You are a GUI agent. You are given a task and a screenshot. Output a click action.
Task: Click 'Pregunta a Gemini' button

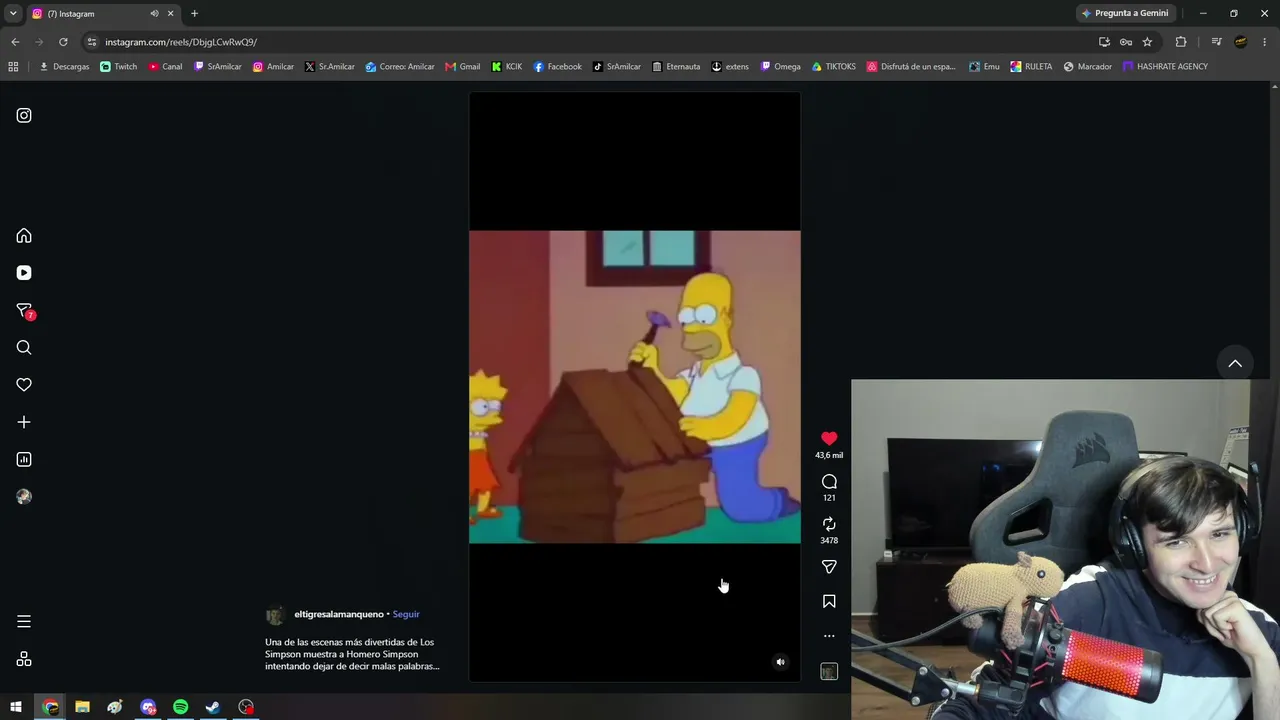[1125, 13]
